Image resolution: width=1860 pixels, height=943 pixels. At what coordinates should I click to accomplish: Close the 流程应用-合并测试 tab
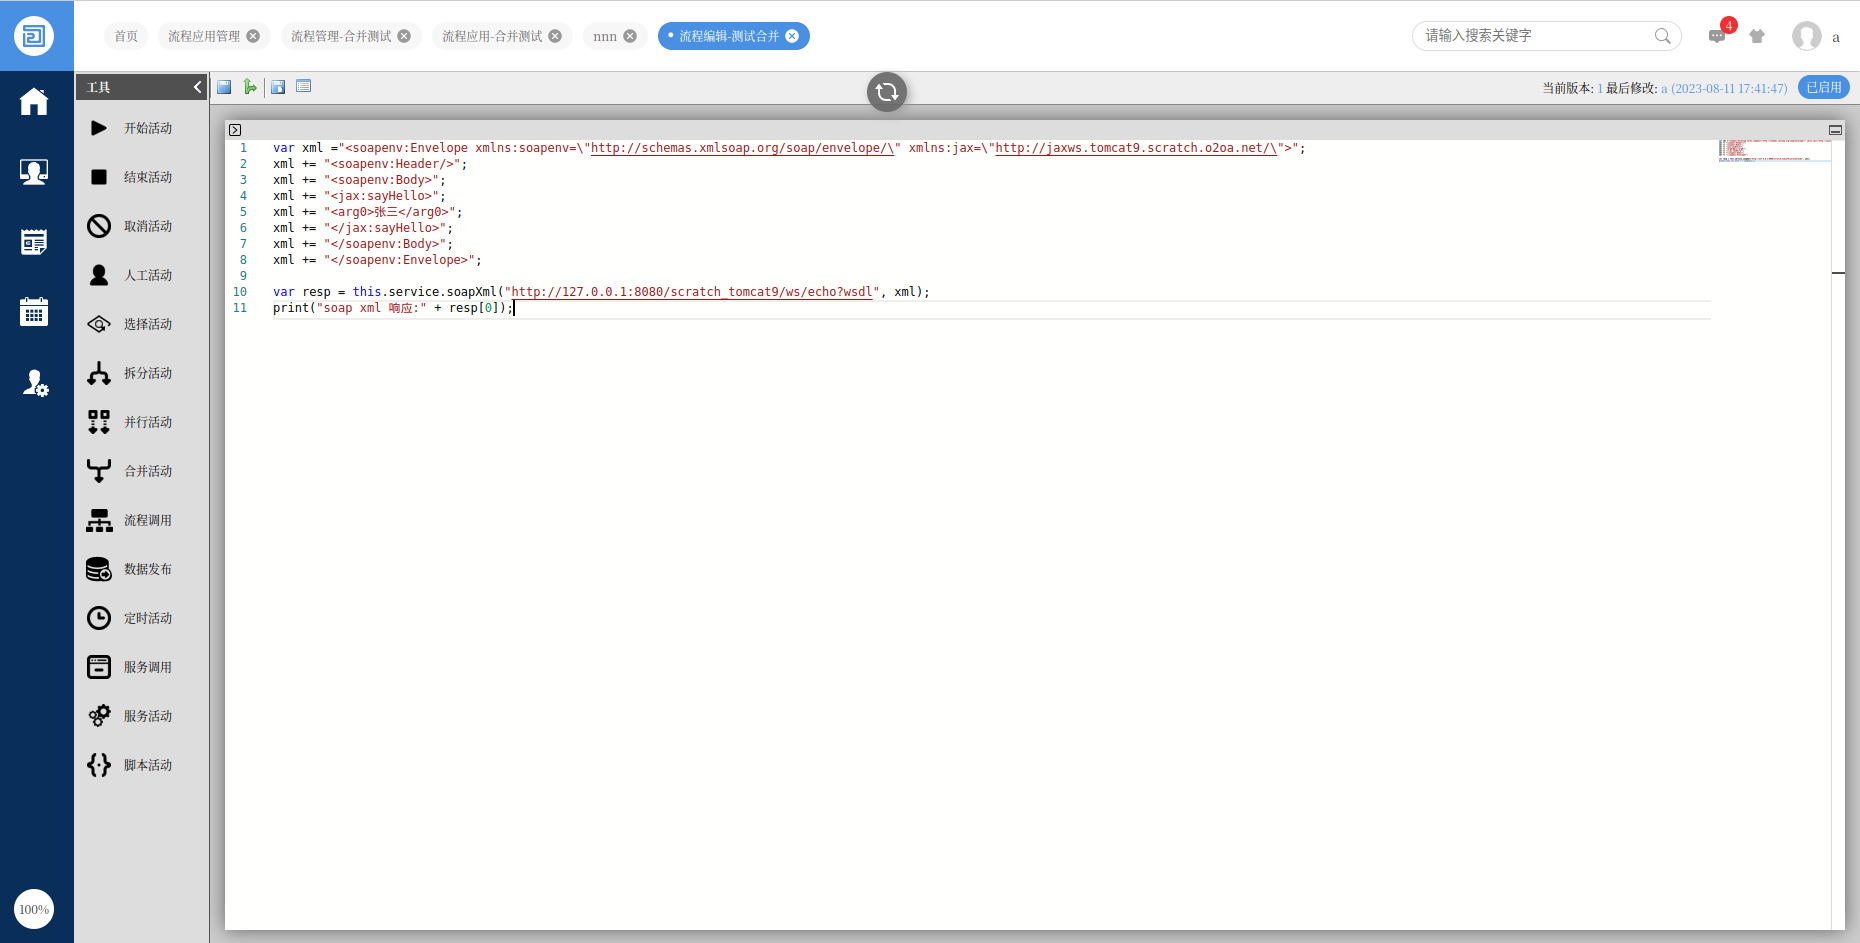(555, 36)
